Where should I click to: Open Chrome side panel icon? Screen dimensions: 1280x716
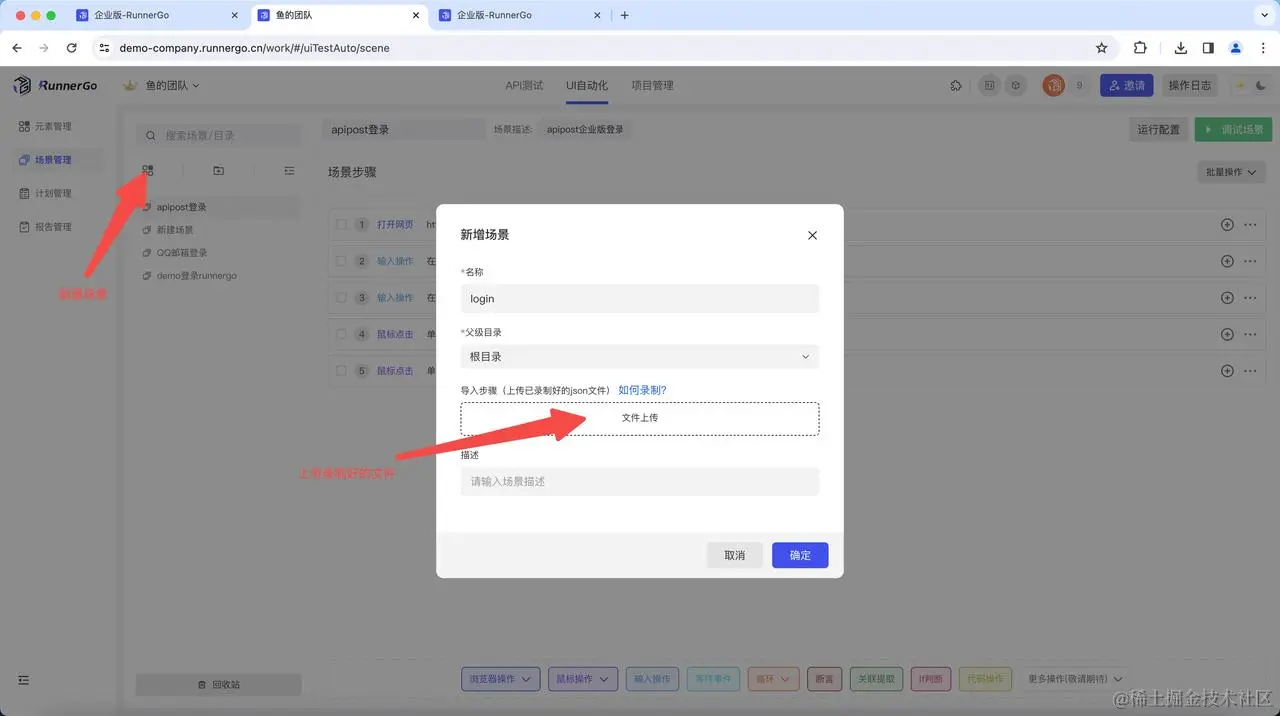click(1208, 47)
